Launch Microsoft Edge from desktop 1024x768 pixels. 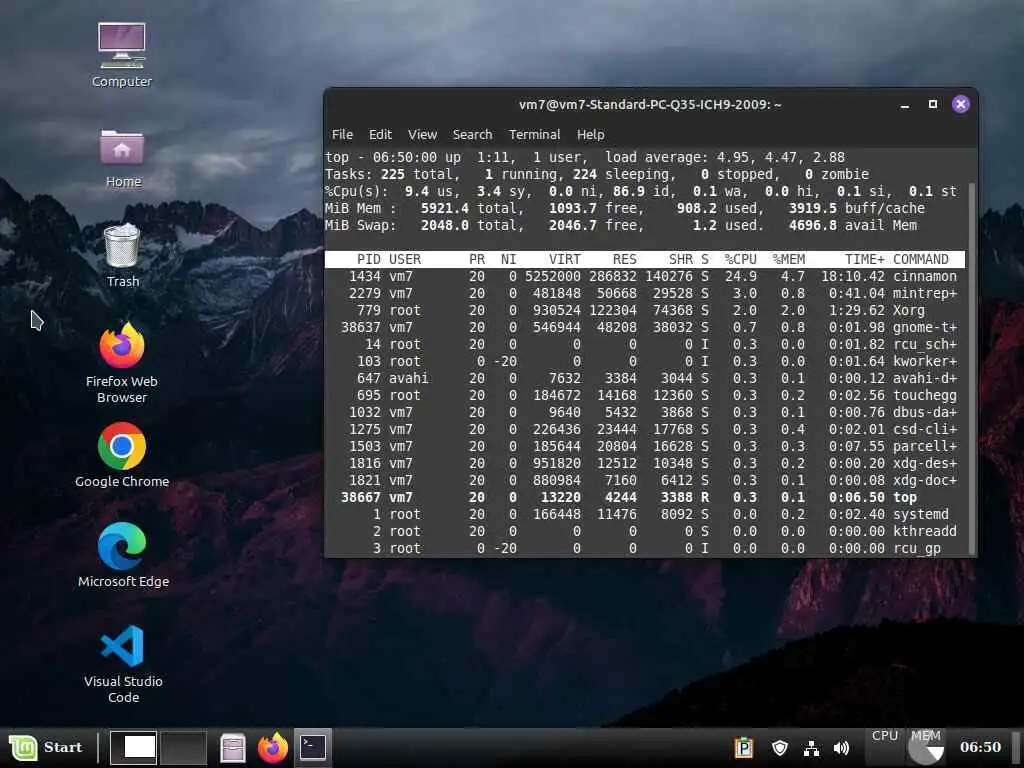point(122,555)
